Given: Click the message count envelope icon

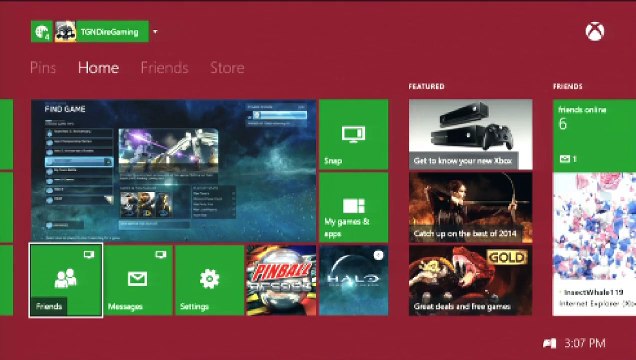Looking at the screenshot, I should click(x=565, y=159).
